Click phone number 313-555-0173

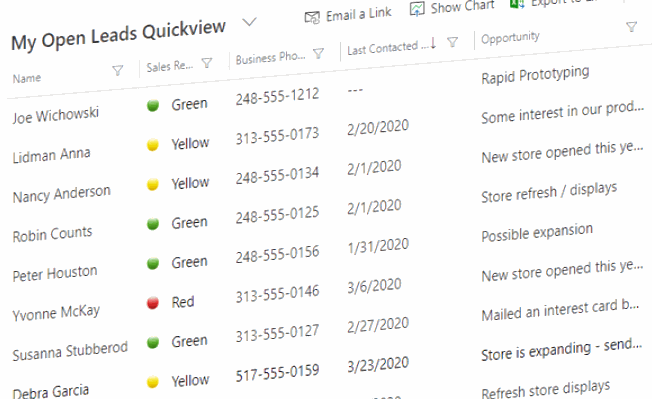coord(277,136)
